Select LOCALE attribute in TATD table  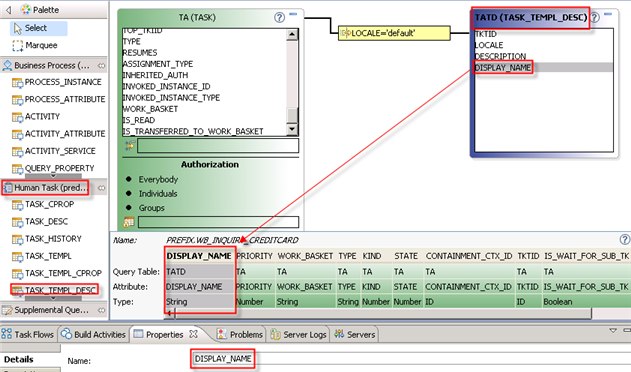pyautogui.click(x=489, y=45)
